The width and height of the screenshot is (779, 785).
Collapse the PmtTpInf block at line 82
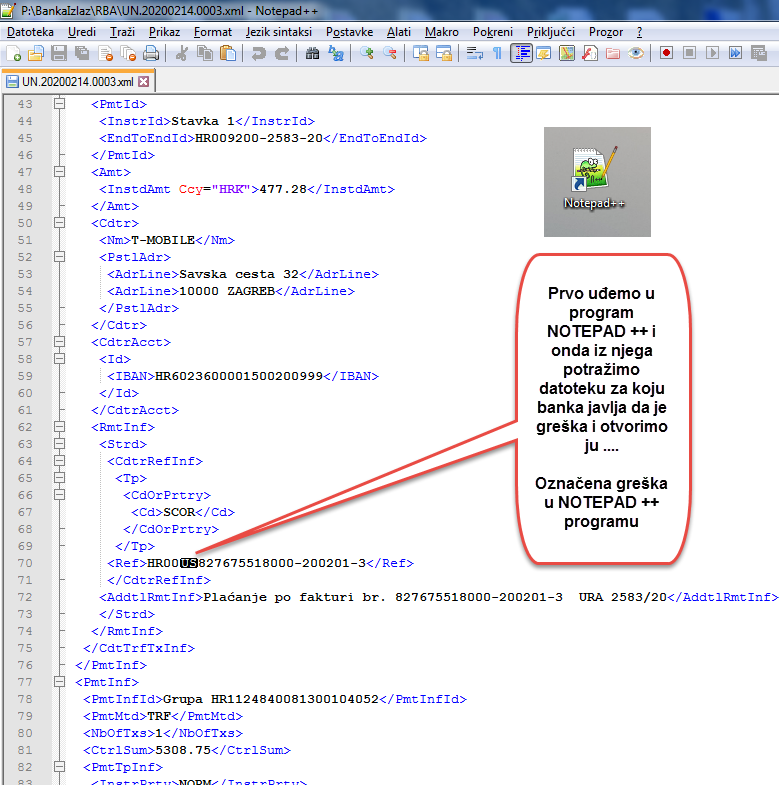[x=60, y=766]
